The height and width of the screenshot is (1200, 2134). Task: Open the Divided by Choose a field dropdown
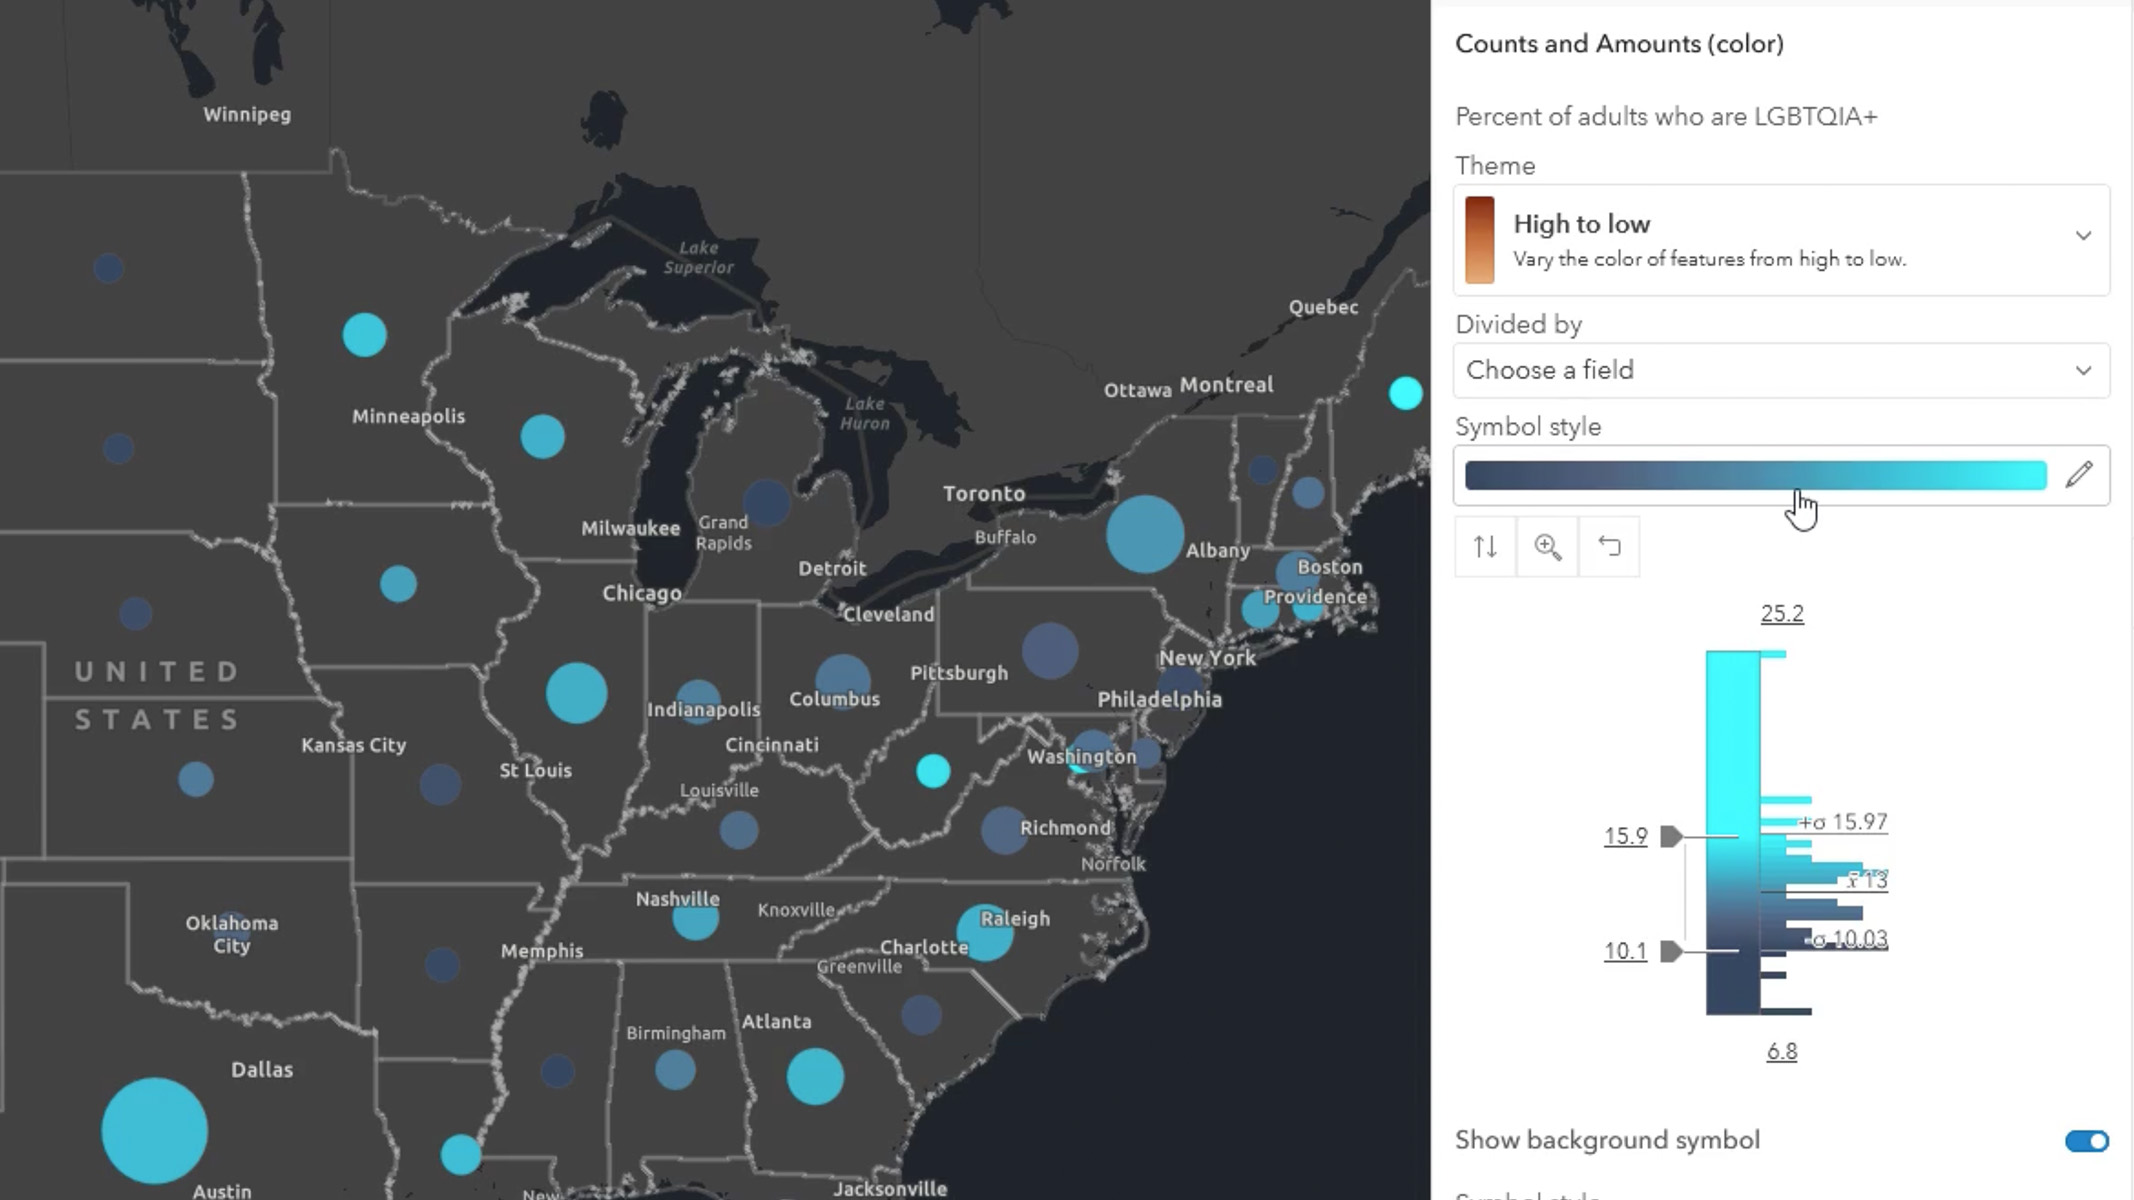pos(1781,370)
